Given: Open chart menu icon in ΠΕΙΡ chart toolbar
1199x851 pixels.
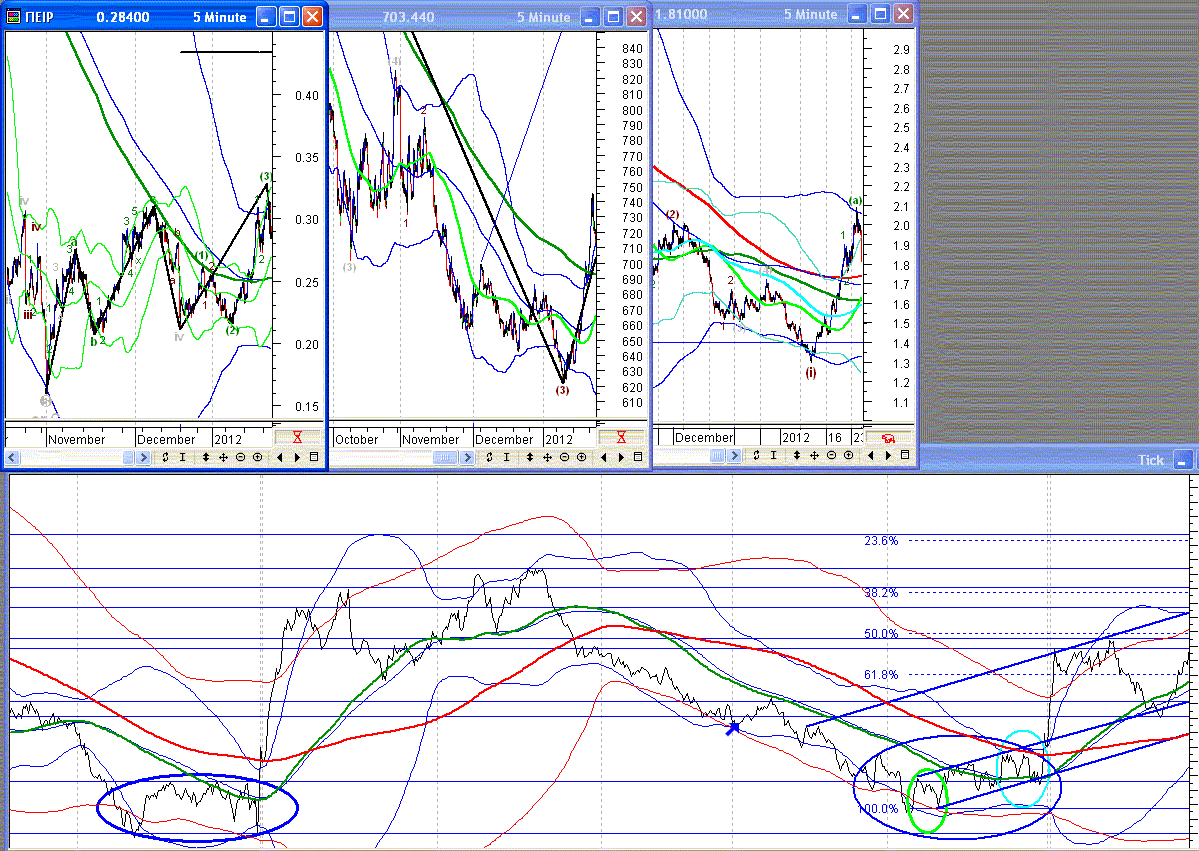Looking at the screenshot, I should 314,457.
